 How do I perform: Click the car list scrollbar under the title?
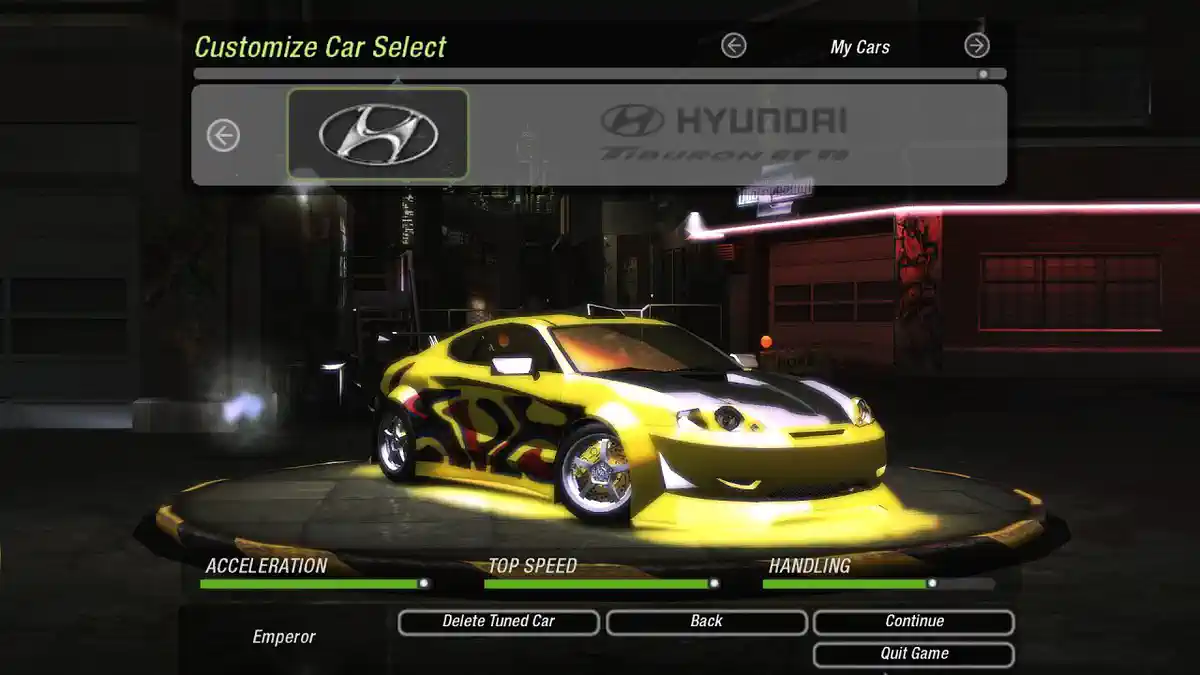[600, 74]
